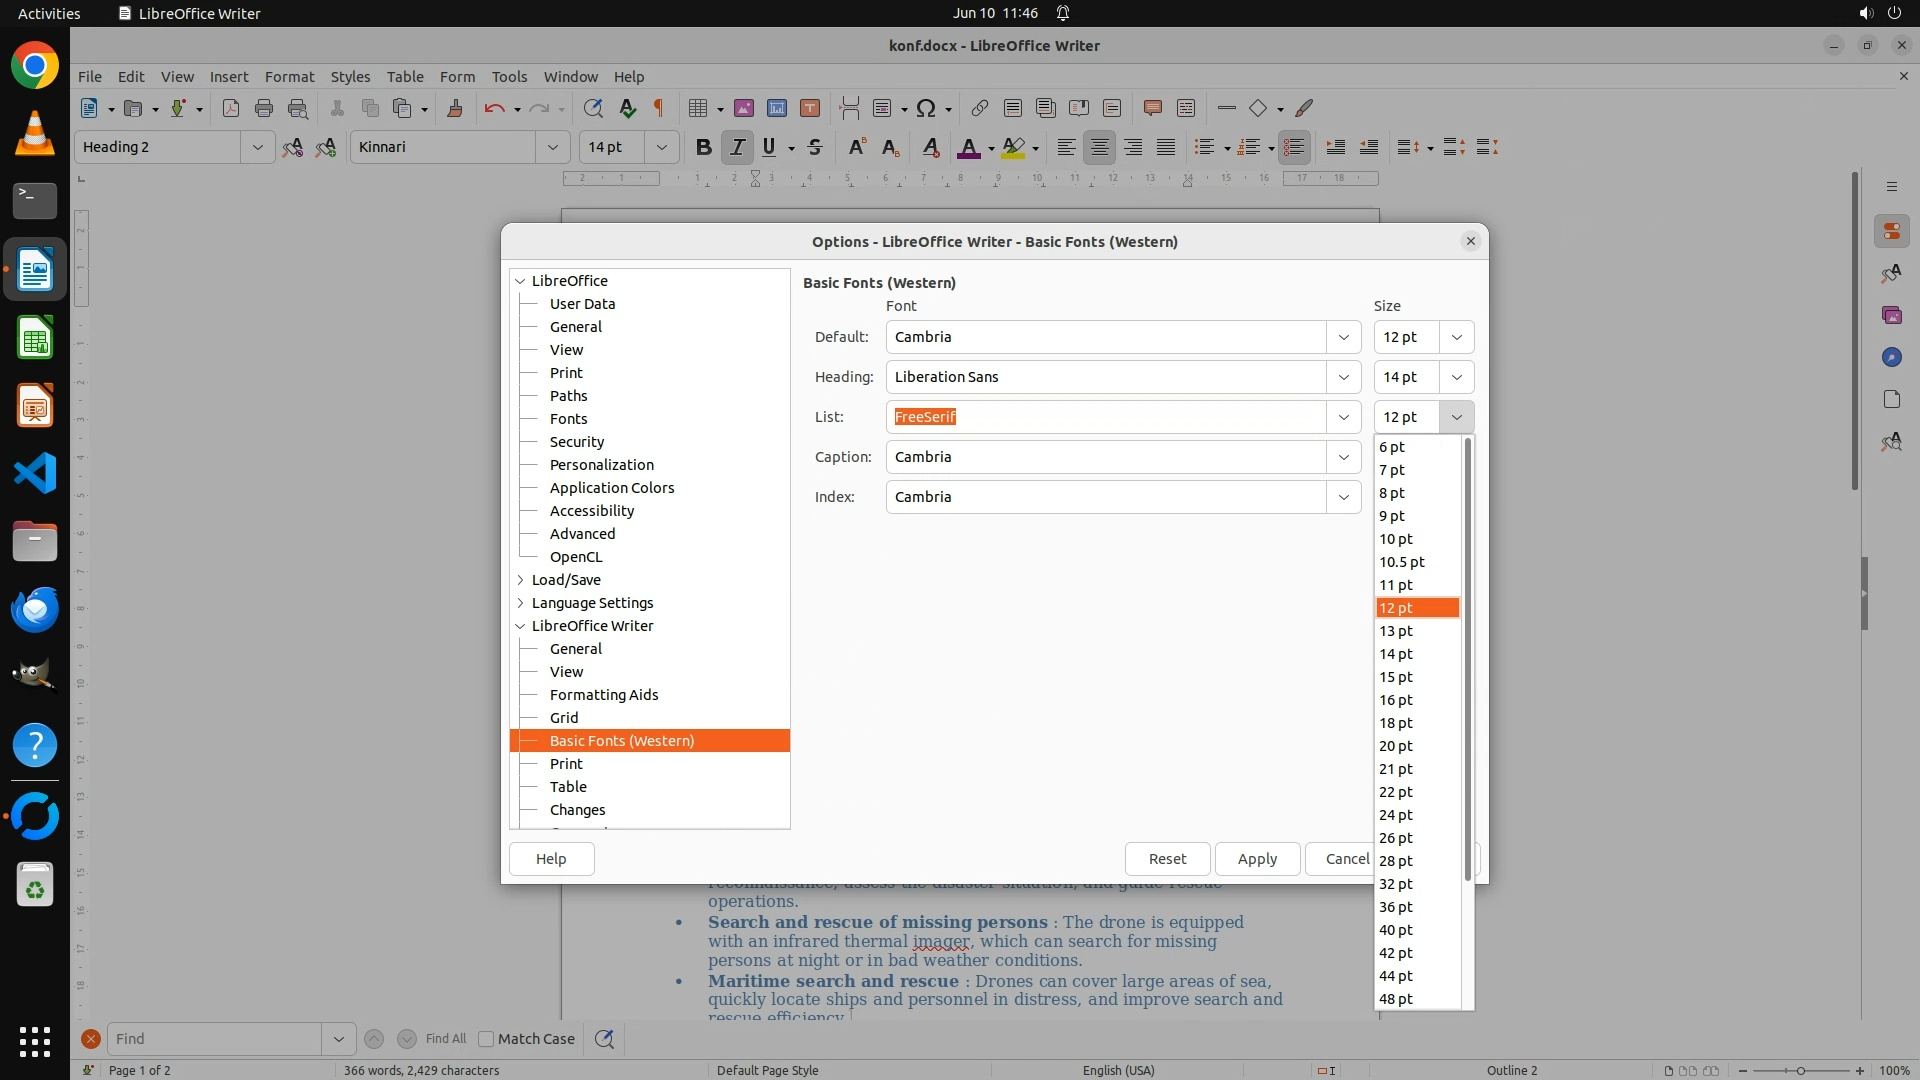Open the Caption font dropdown
The image size is (1920, 1080).
1343,457
